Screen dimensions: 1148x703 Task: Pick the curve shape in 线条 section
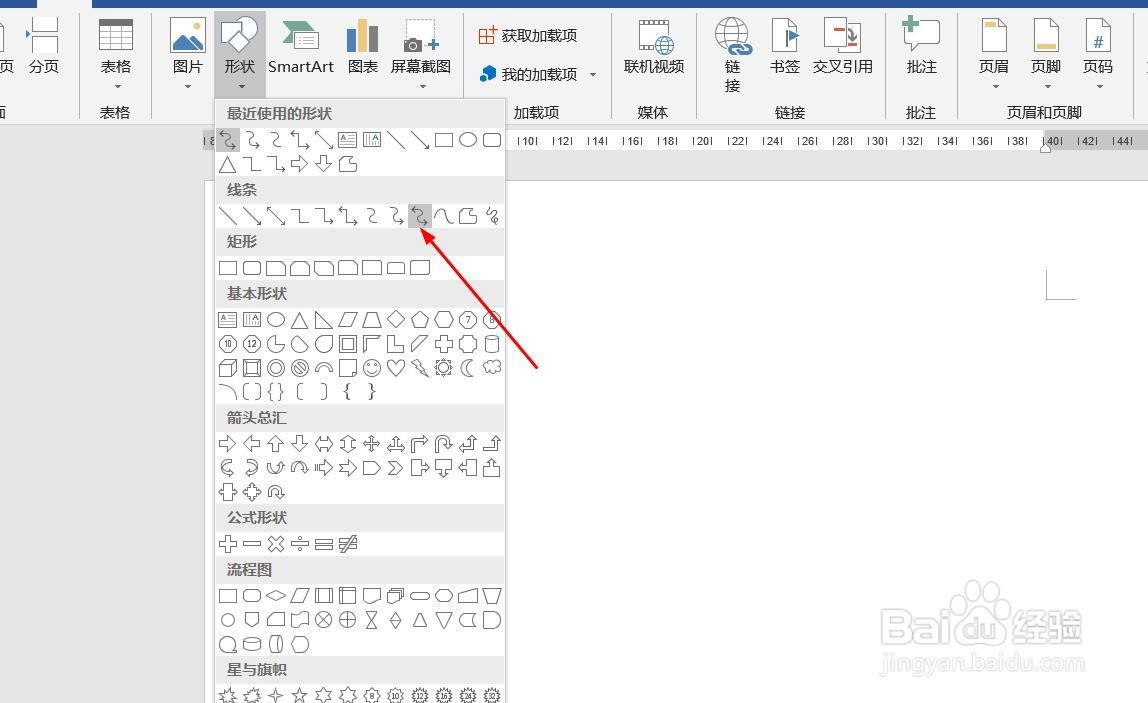pyautogui.click(x=444, y=216)
